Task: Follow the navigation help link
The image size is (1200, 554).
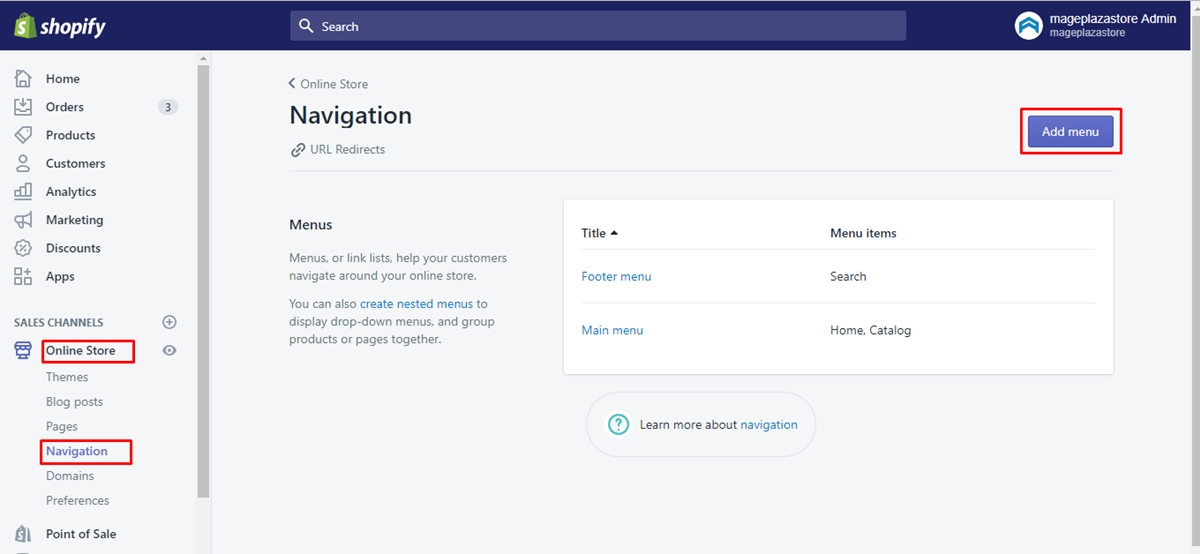Action: pos(769,425)
